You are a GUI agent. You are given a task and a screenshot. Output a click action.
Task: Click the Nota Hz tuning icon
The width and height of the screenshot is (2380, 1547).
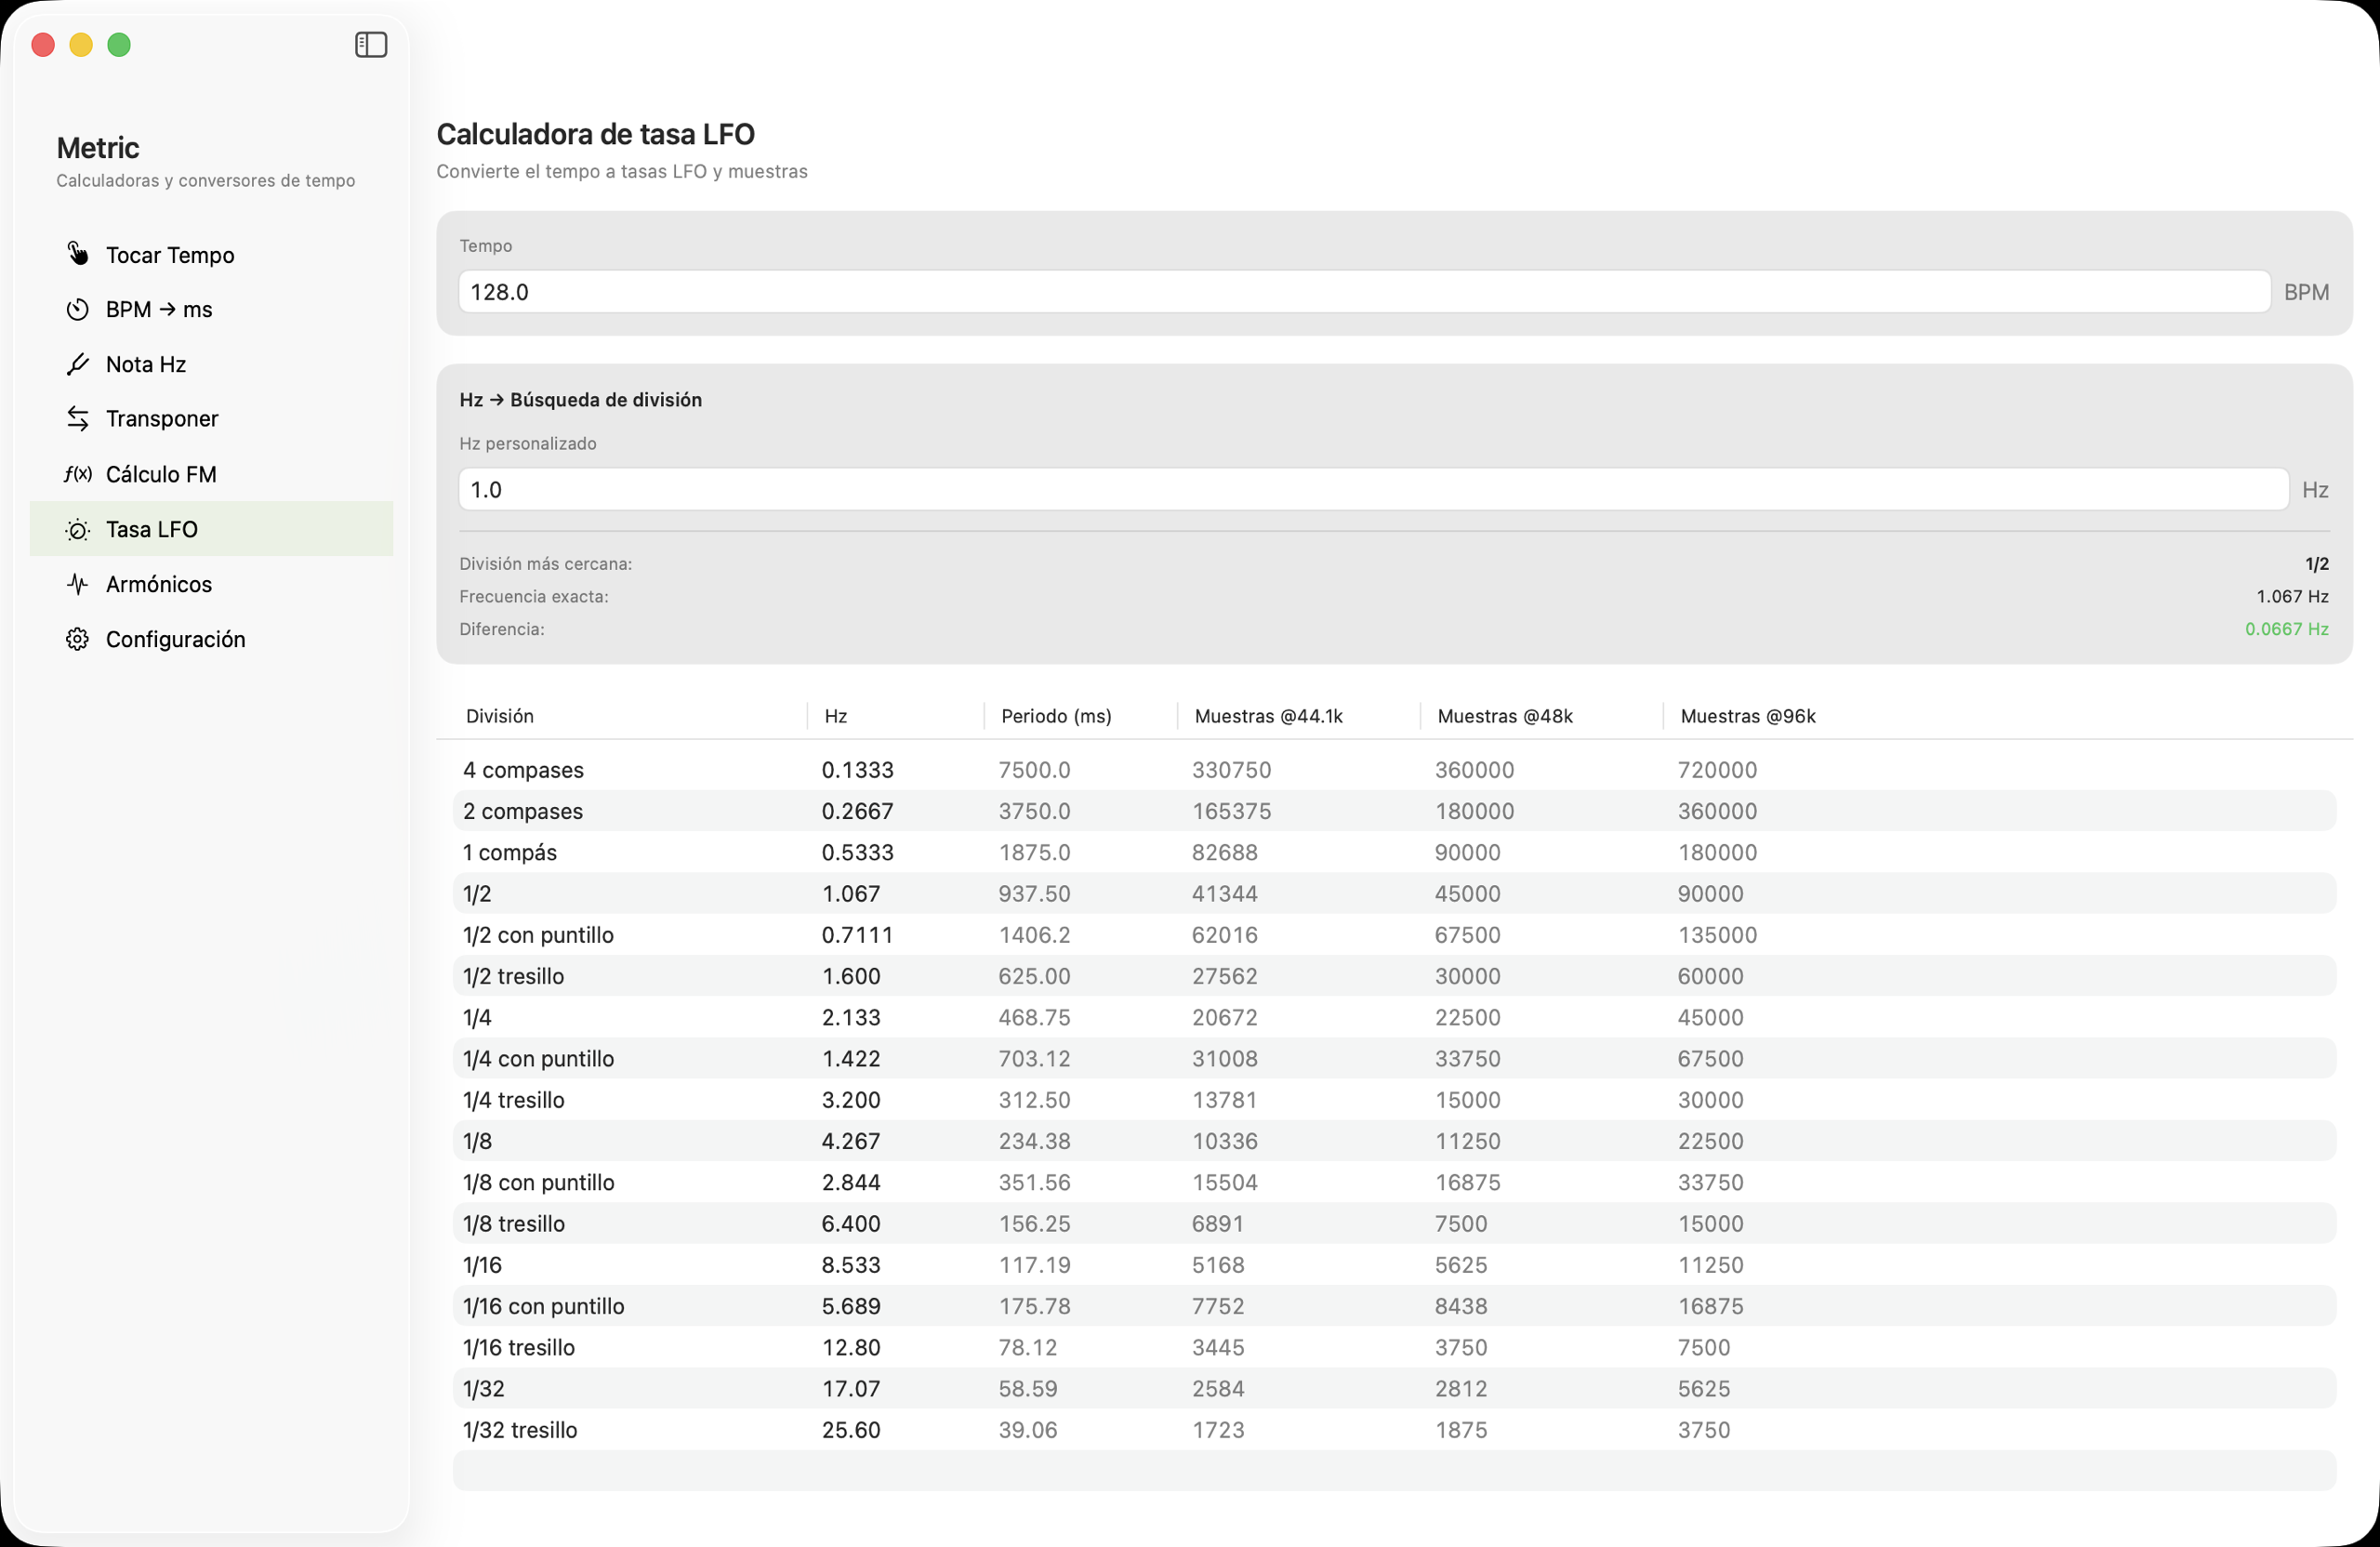click(77, 364)
